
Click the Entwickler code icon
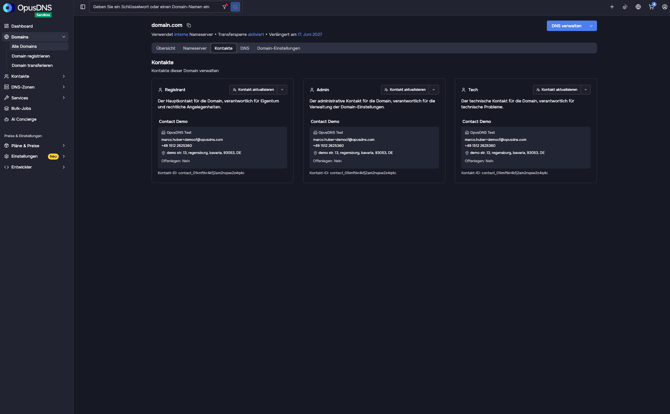coord(6,167)
